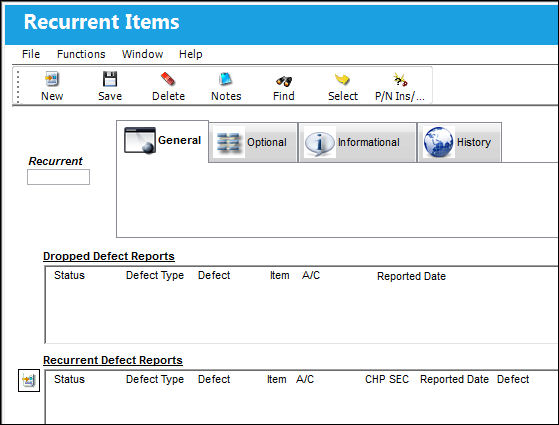Click the Find binoculars icon
559x425 pixels.
284,81
